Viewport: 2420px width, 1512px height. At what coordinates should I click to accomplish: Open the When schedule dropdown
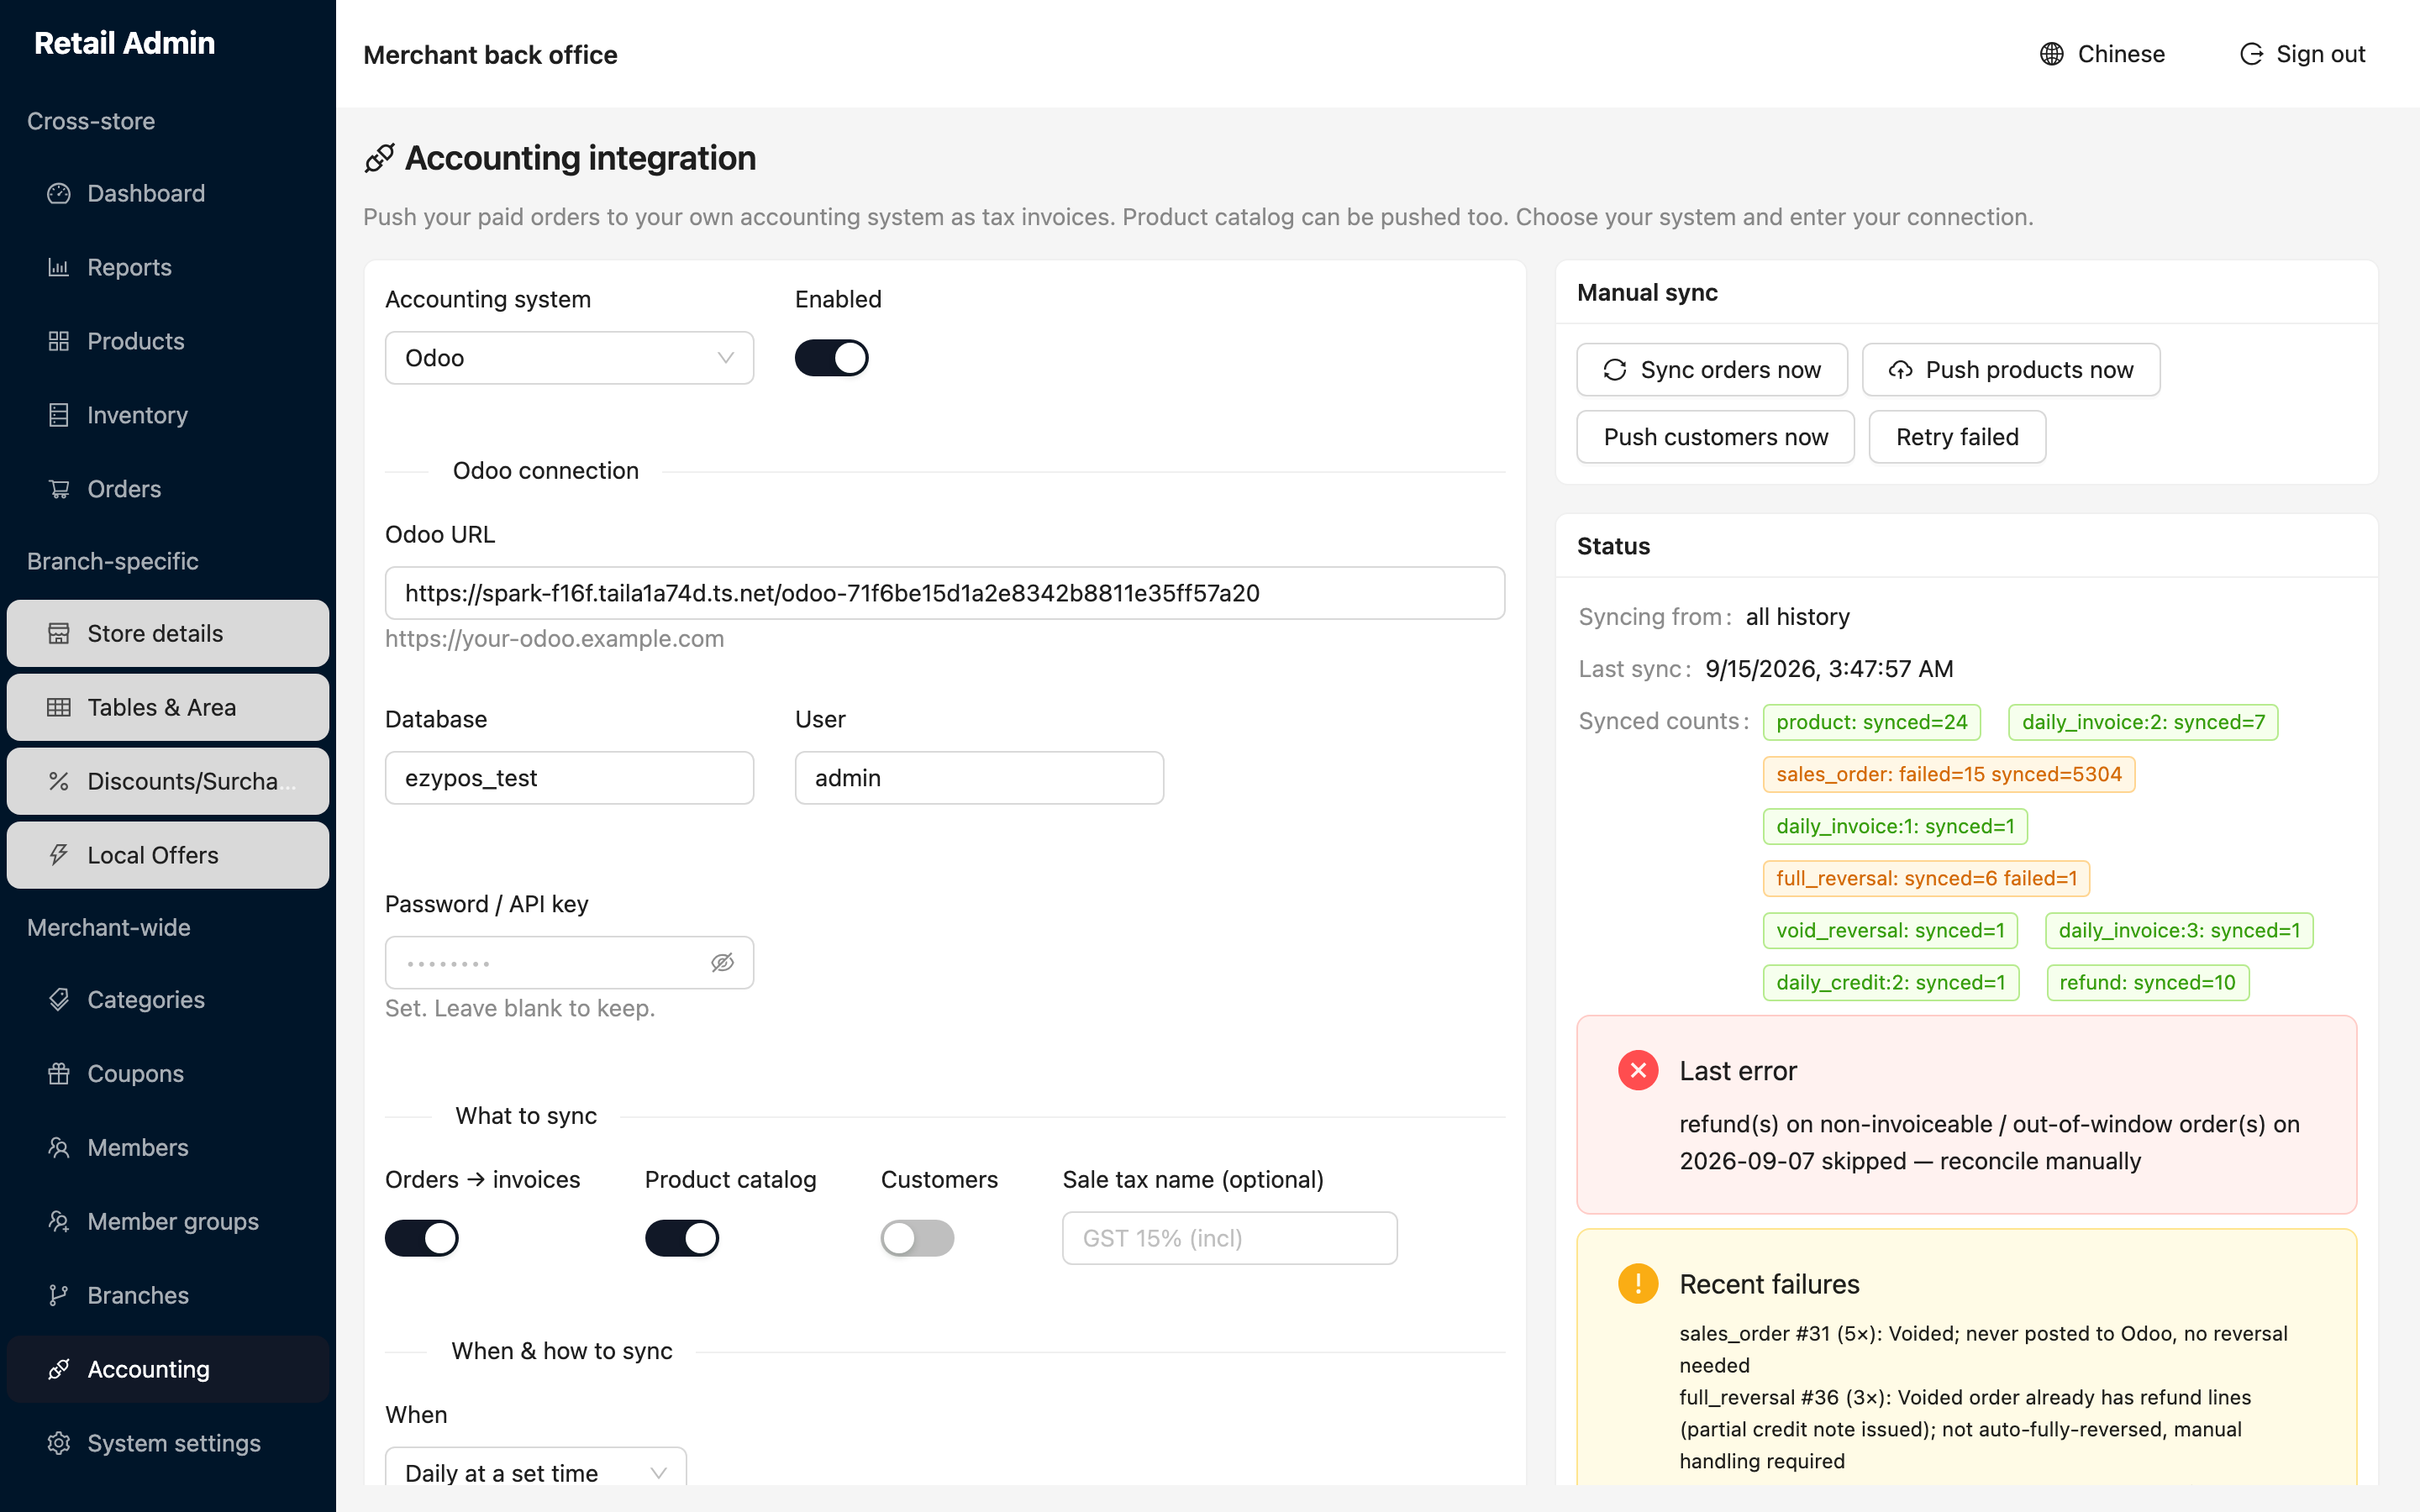pos(535,1466)
